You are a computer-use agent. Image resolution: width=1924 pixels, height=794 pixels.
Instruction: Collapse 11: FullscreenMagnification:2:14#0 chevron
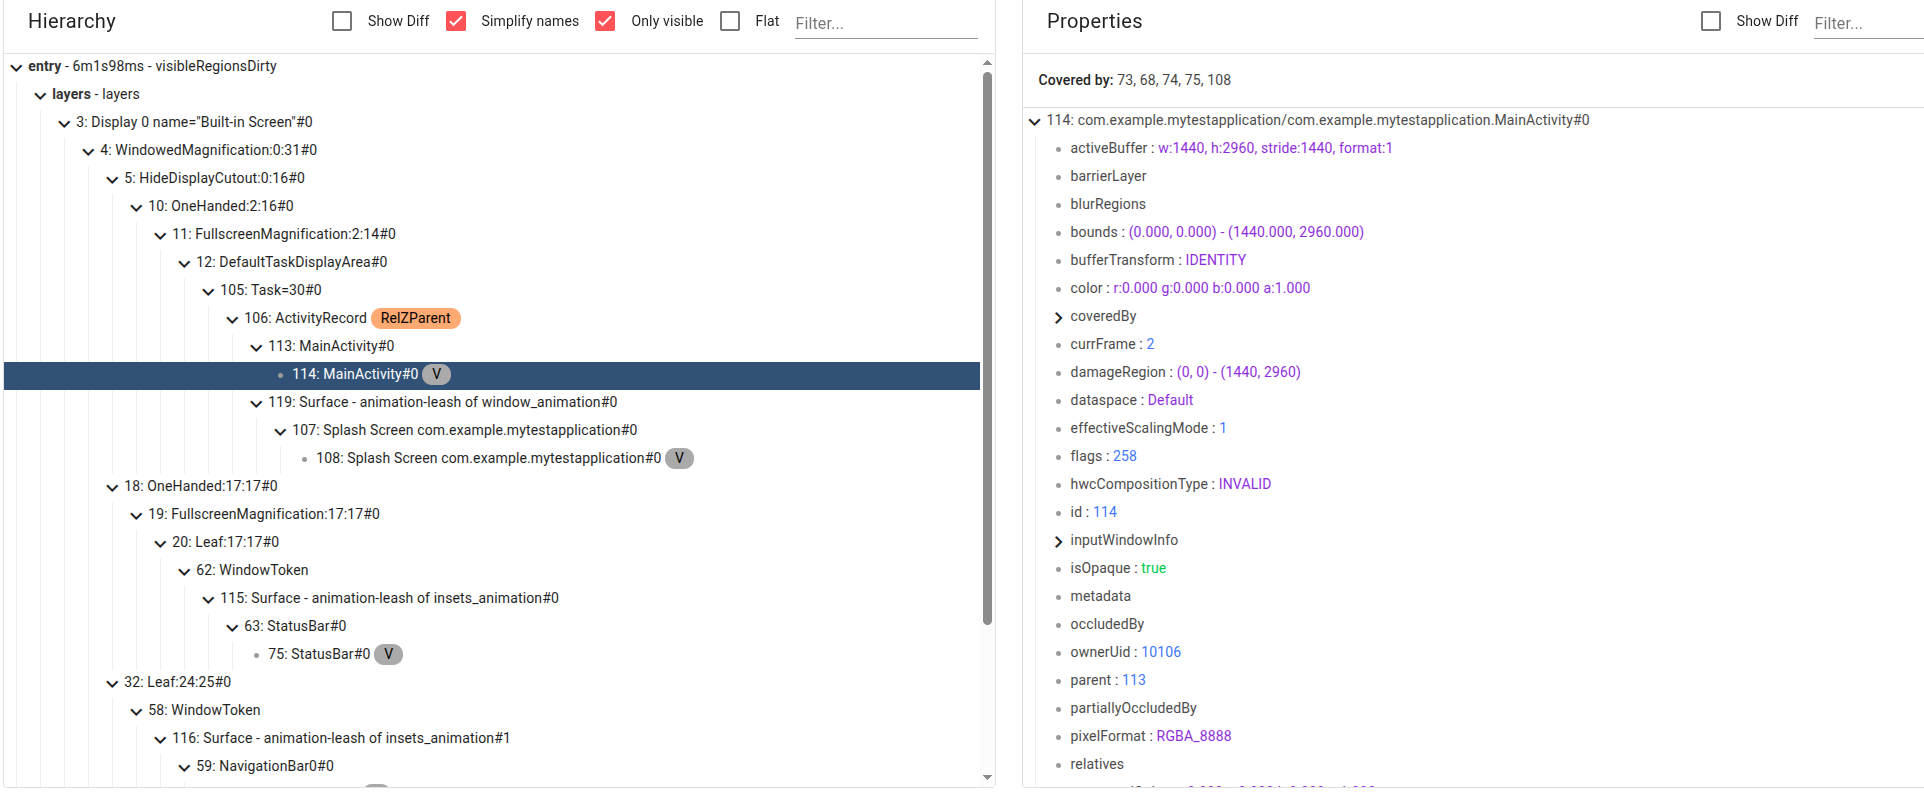160,235
